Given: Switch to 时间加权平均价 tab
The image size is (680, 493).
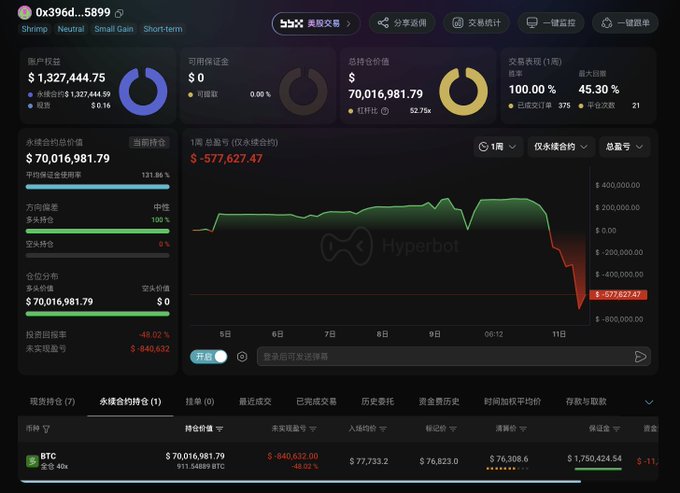Looking at the screenshot, I should [512, 402].
